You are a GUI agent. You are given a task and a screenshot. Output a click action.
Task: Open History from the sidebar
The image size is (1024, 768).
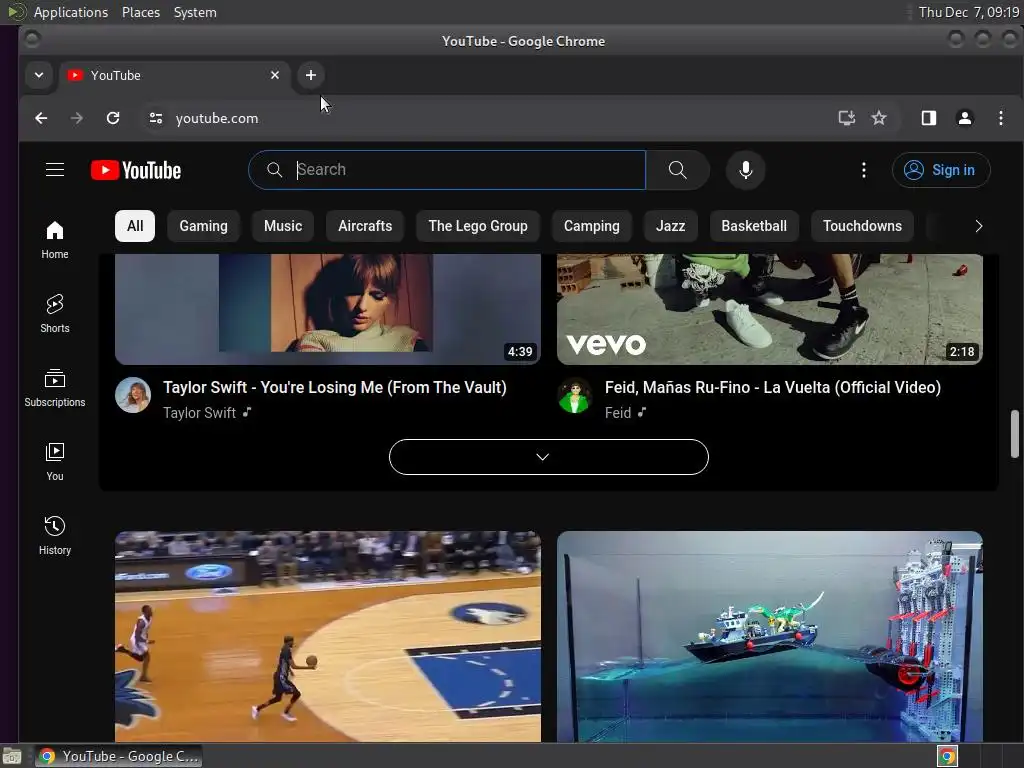coord(55,535)
